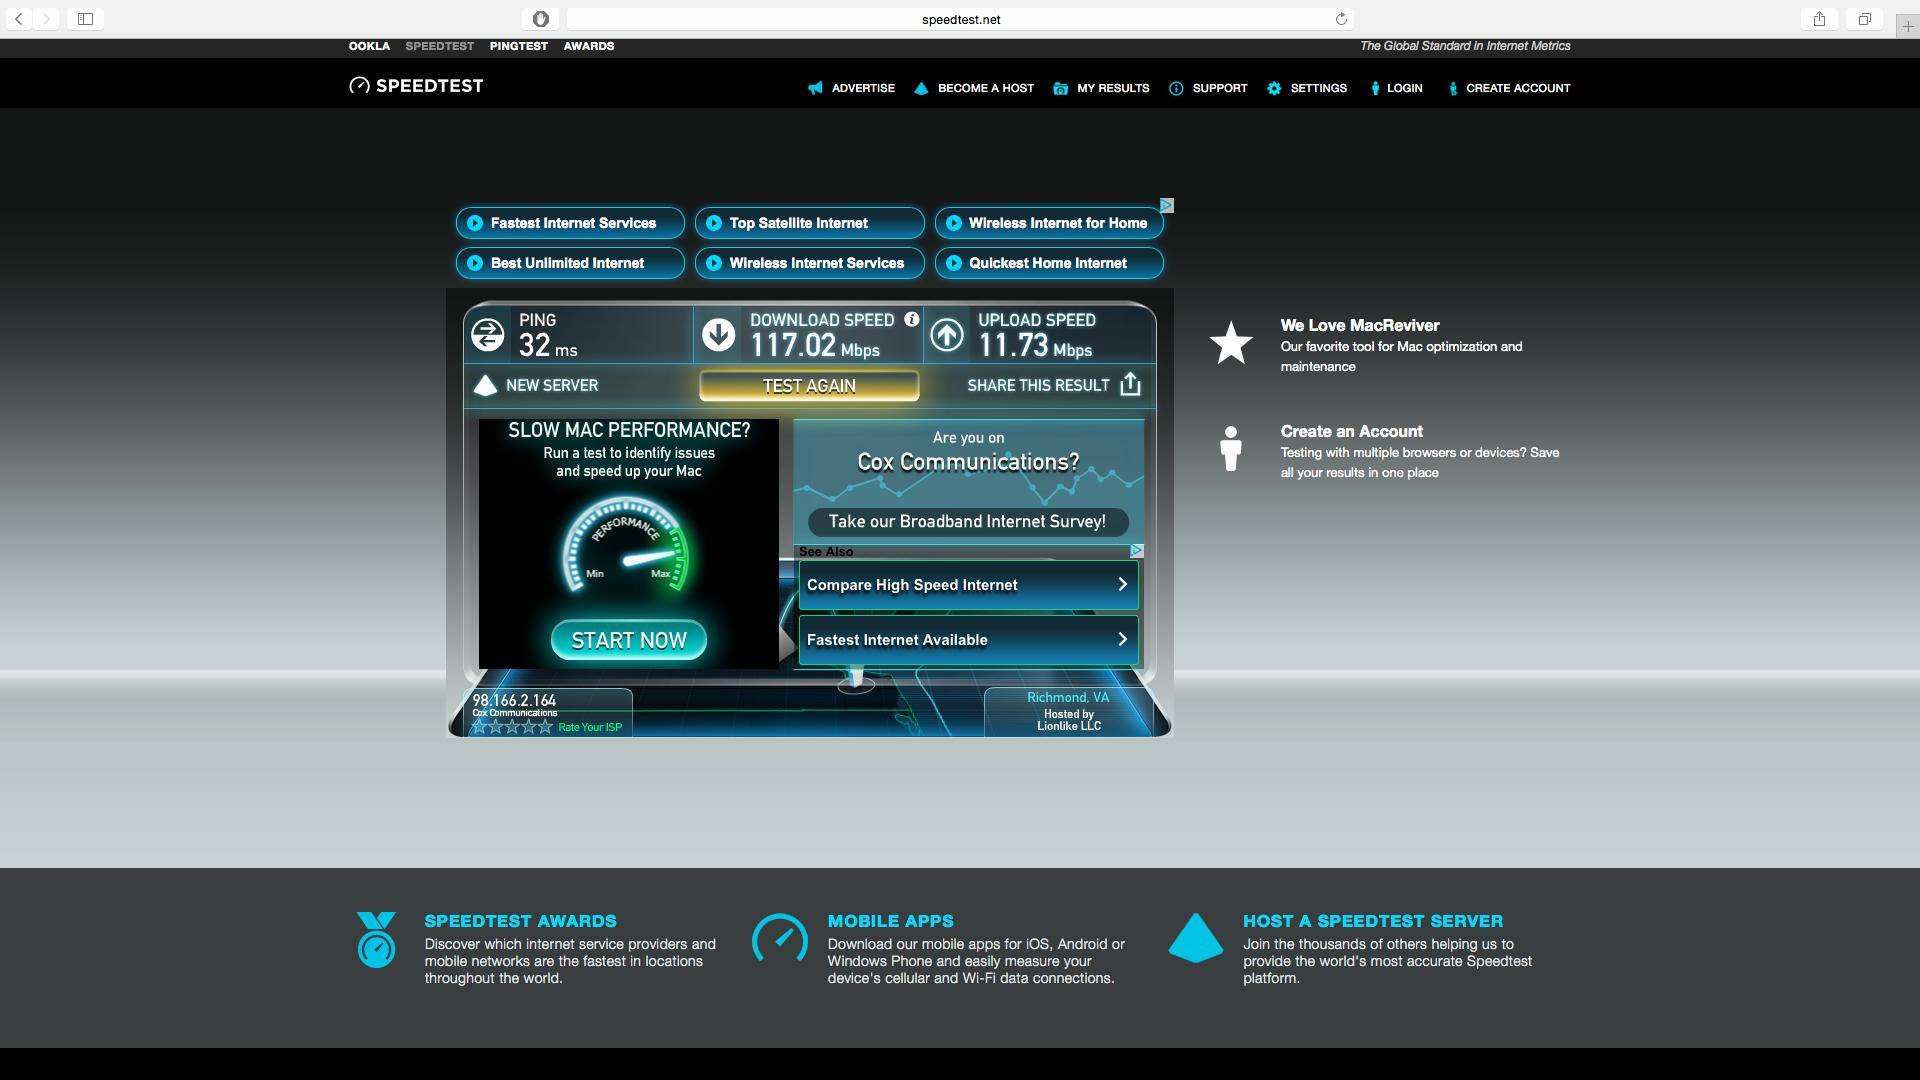
Task: Open the PINGTEST nav item
Action: click(x=518, y=46)
